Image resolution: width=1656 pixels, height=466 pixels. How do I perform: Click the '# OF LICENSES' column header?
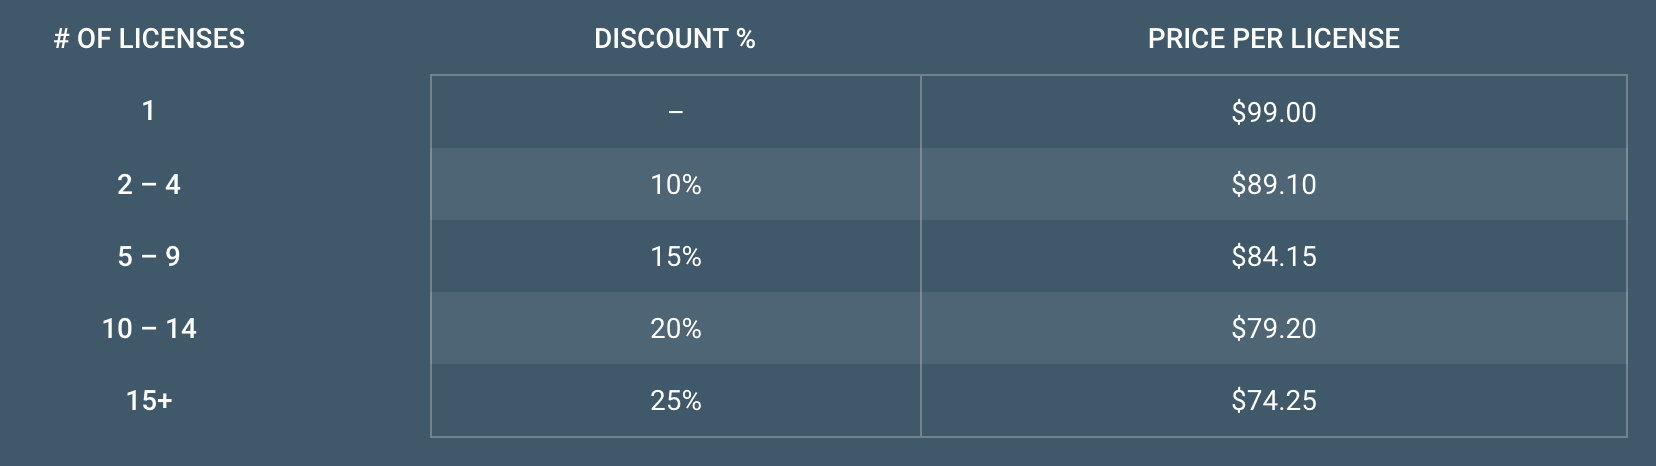149,38
